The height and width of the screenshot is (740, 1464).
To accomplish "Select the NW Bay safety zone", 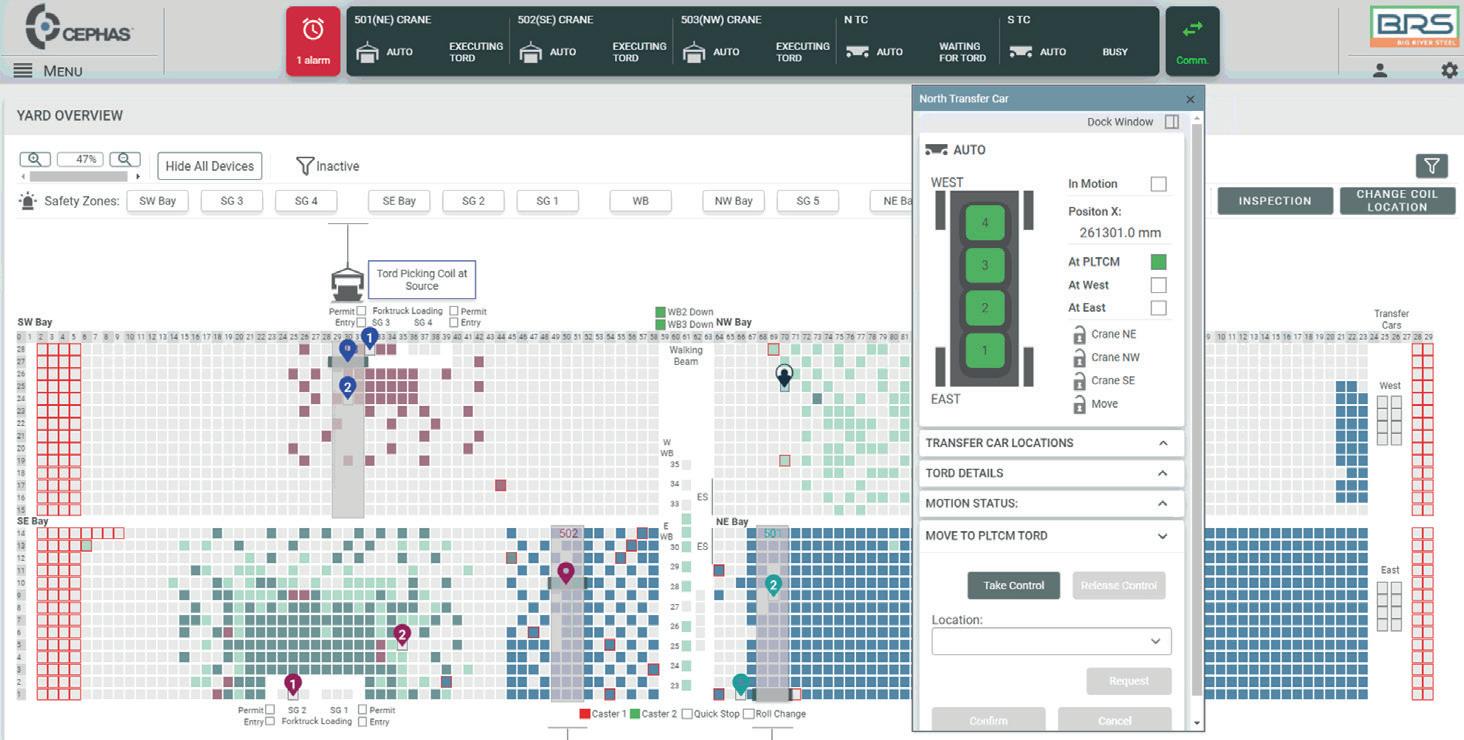I will (734, 201).
